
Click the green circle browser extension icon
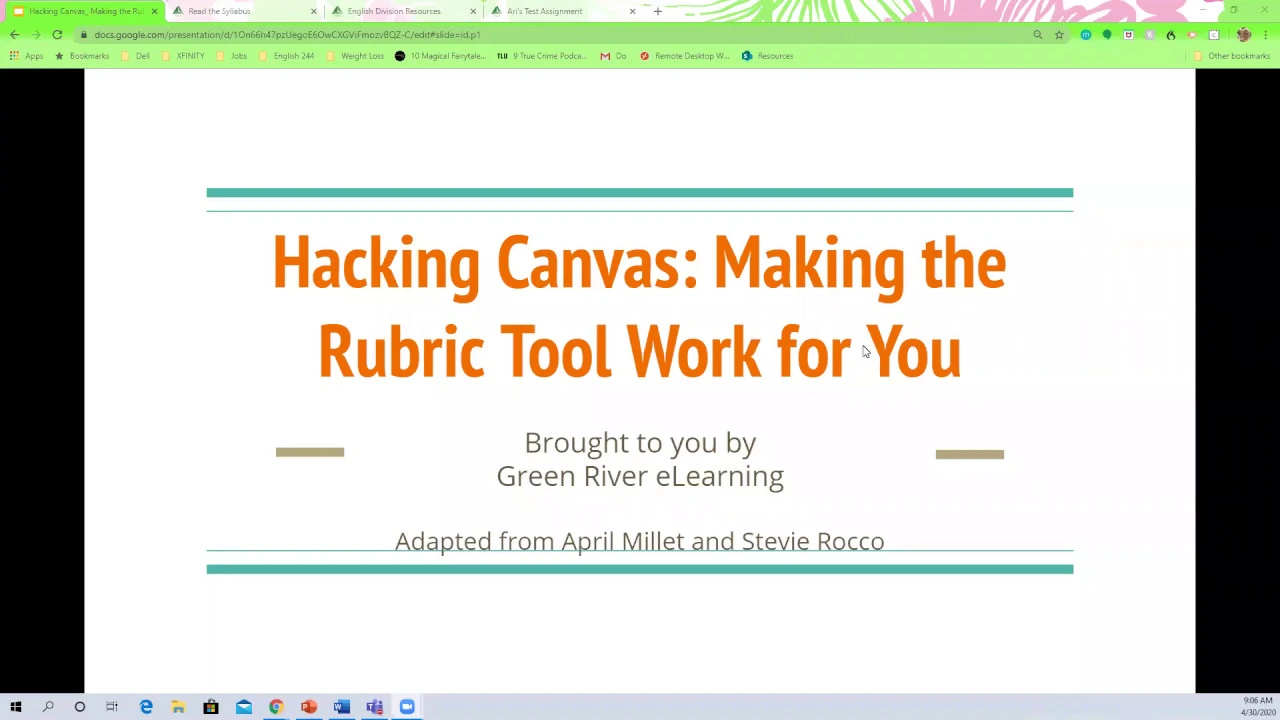[x=1107, y=35]
